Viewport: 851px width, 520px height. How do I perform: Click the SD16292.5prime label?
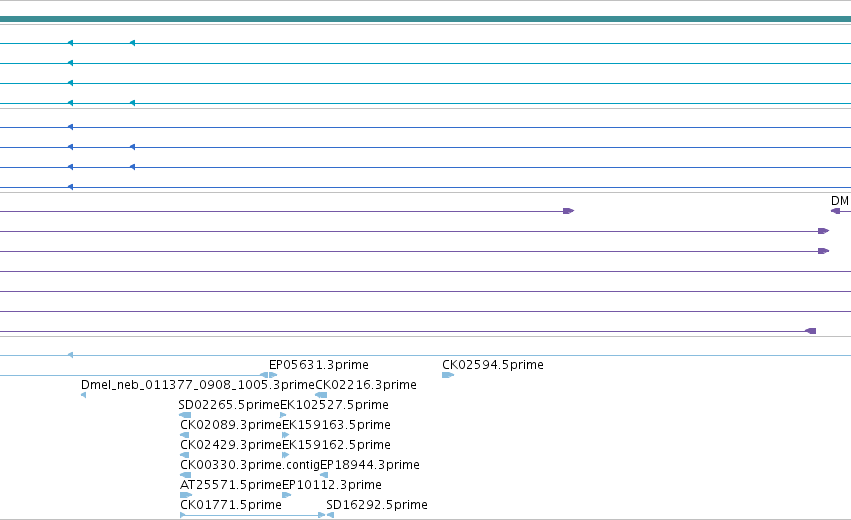coord(377,505)
